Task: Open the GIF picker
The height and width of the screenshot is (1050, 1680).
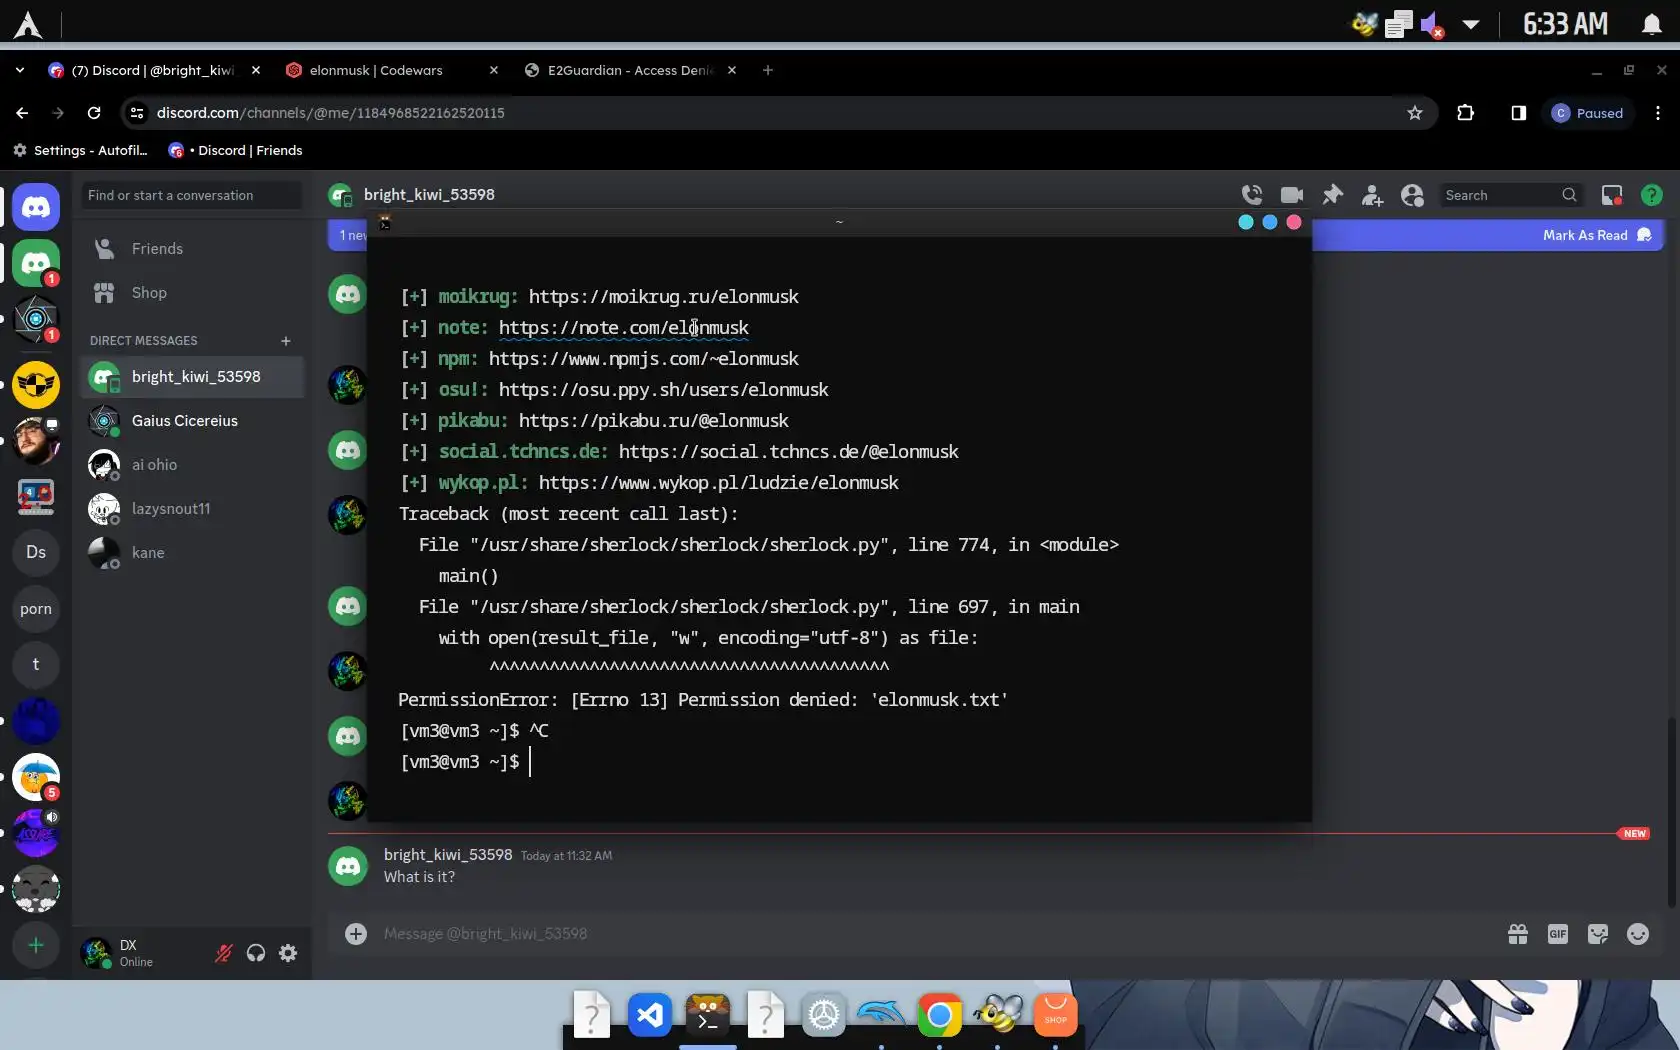Action: pyautogui.click(x=1558, y=933)
